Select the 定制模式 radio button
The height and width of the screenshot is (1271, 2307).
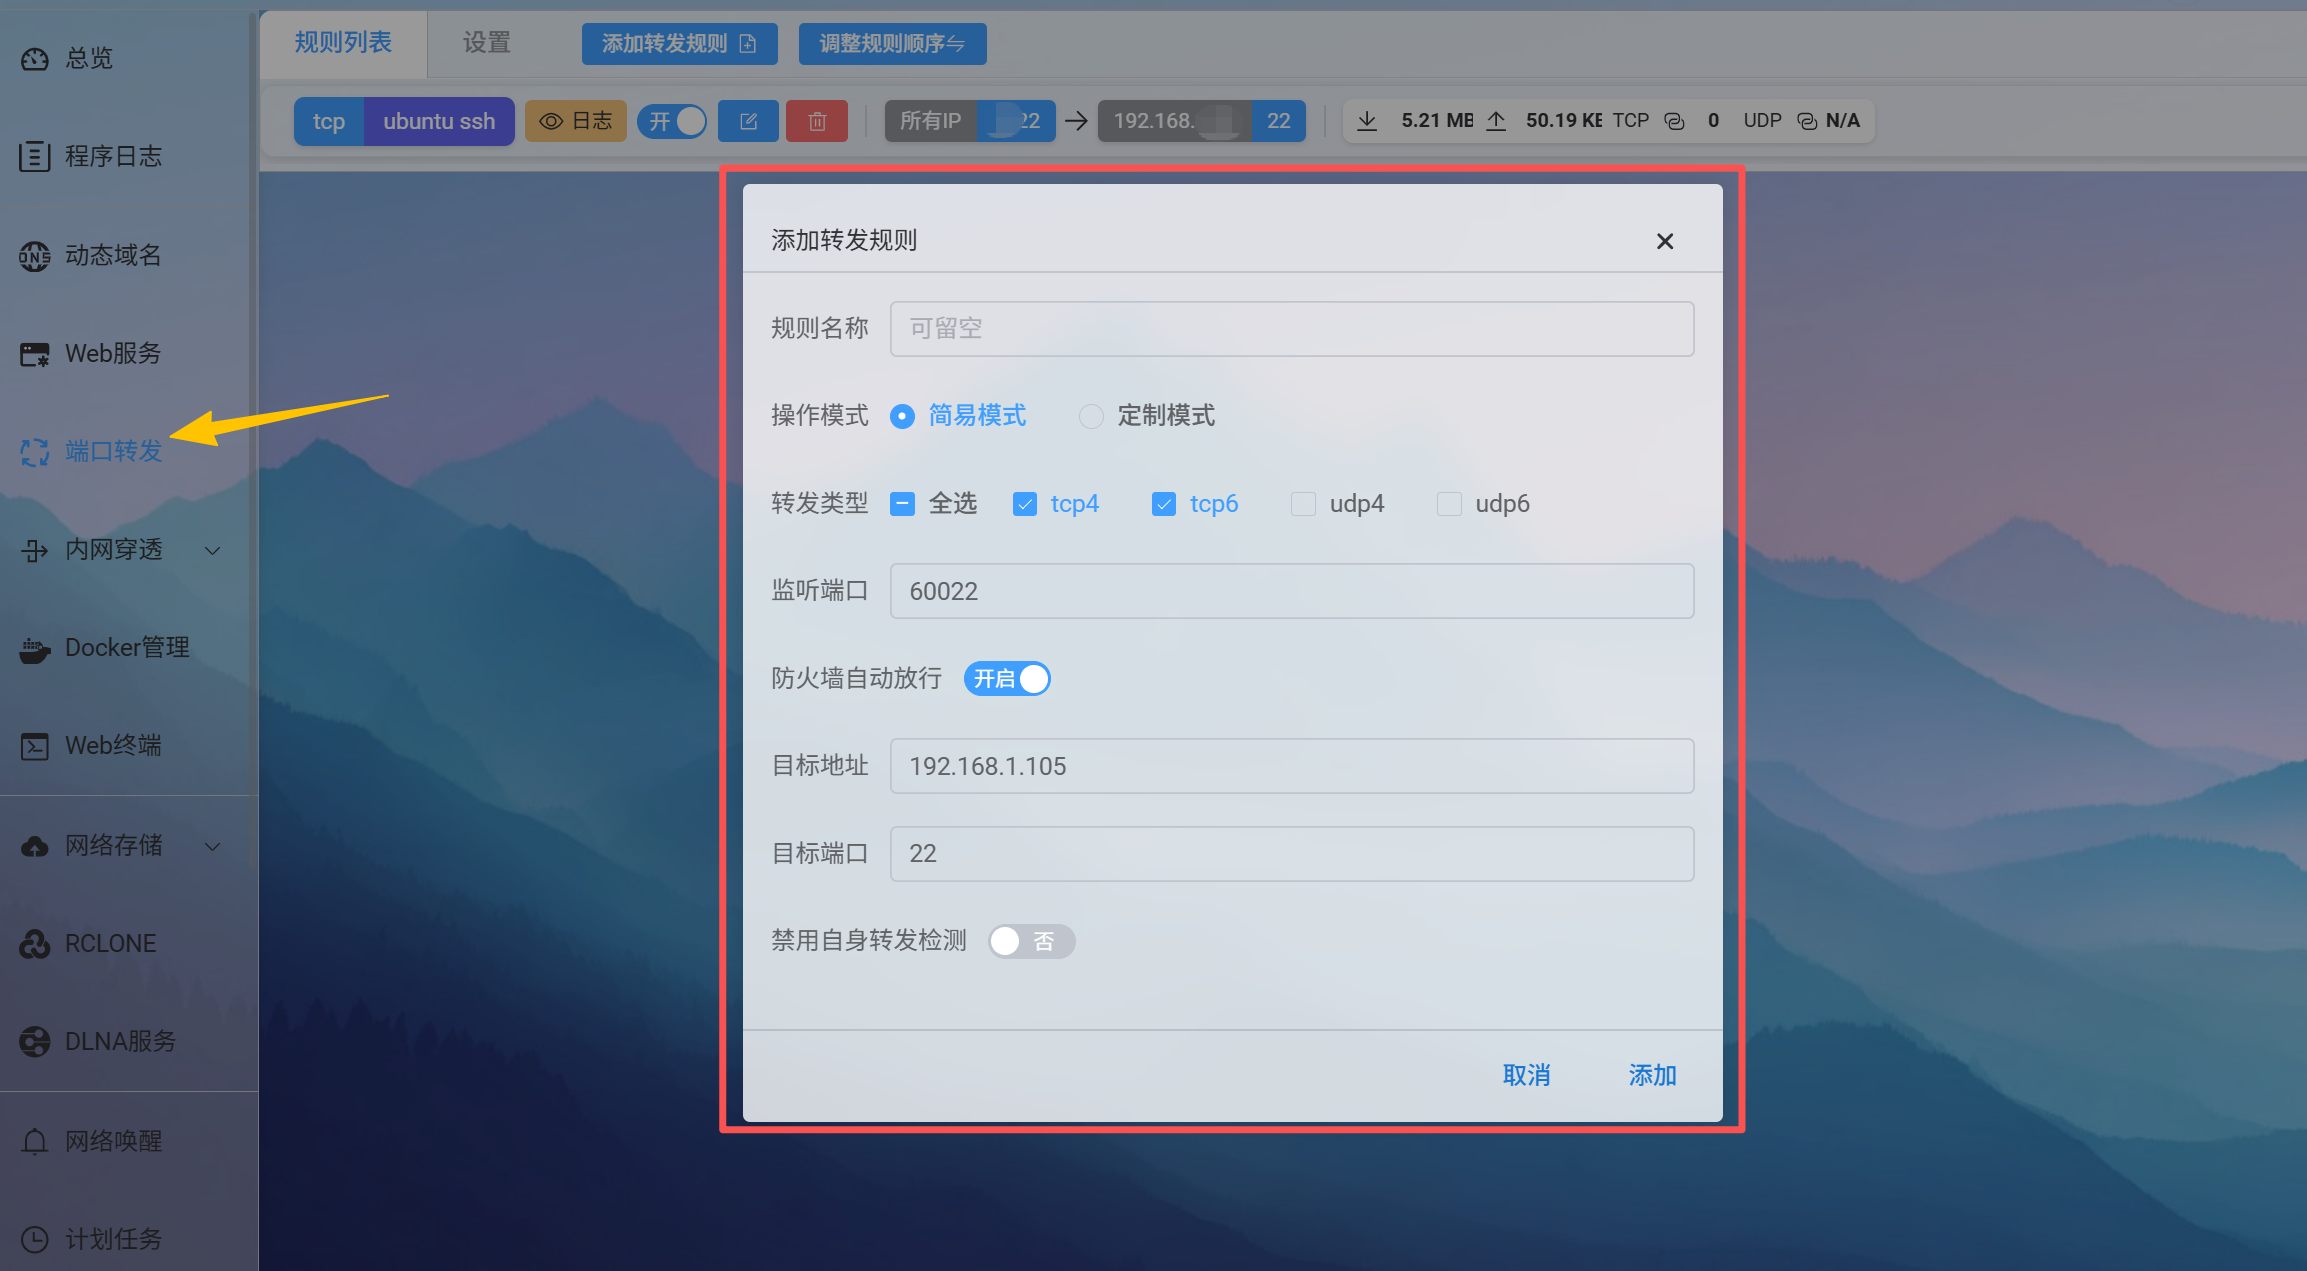point(1091,416)
